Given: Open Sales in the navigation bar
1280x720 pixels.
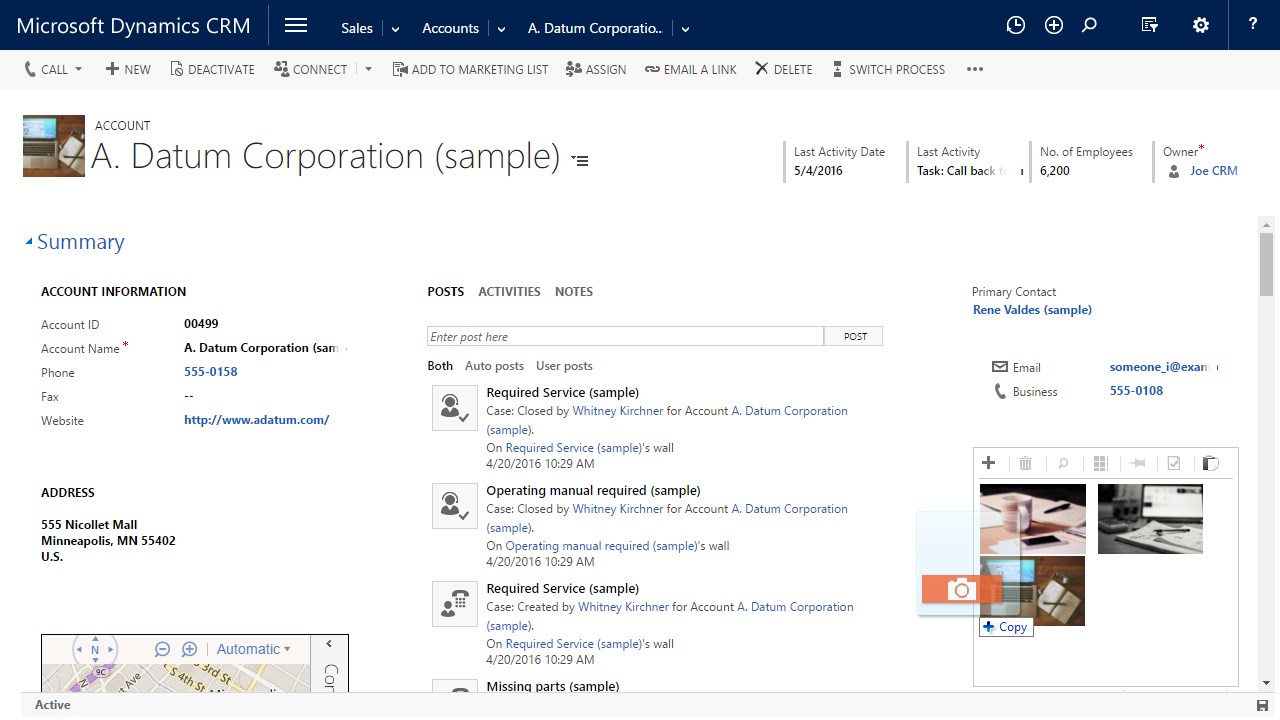Looking at the screenshot, I should click(x=357, y=28).
